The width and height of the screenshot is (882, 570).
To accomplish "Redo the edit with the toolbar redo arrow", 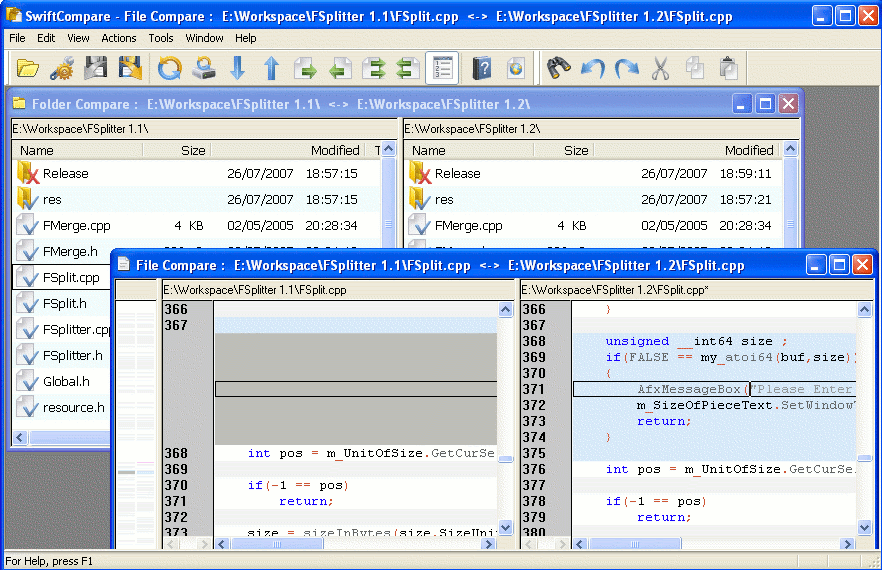I will coord(627,68).
